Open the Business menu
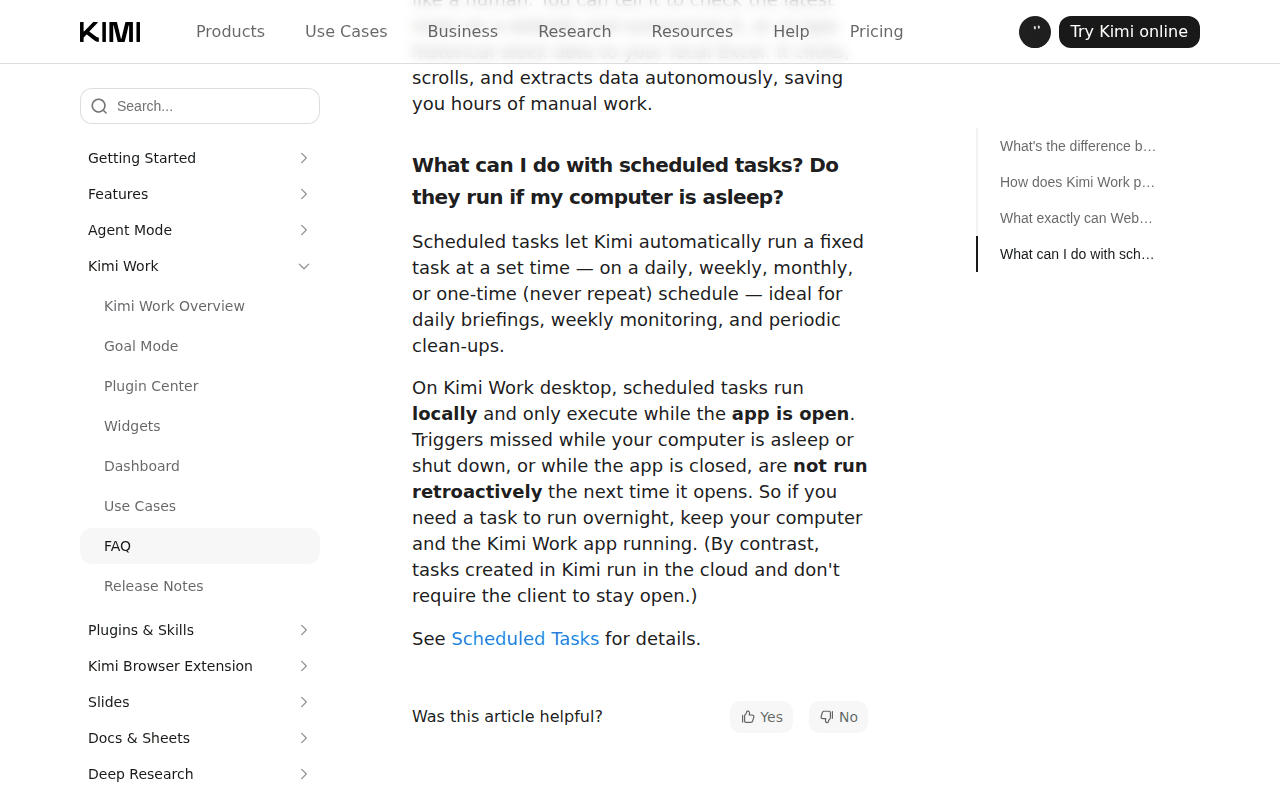Screen dimensions: 1280x800 click(463, 32)
